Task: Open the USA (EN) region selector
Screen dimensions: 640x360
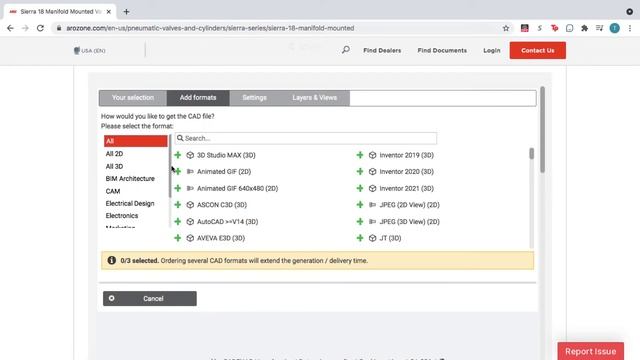Action: click(x=90, y=51)
